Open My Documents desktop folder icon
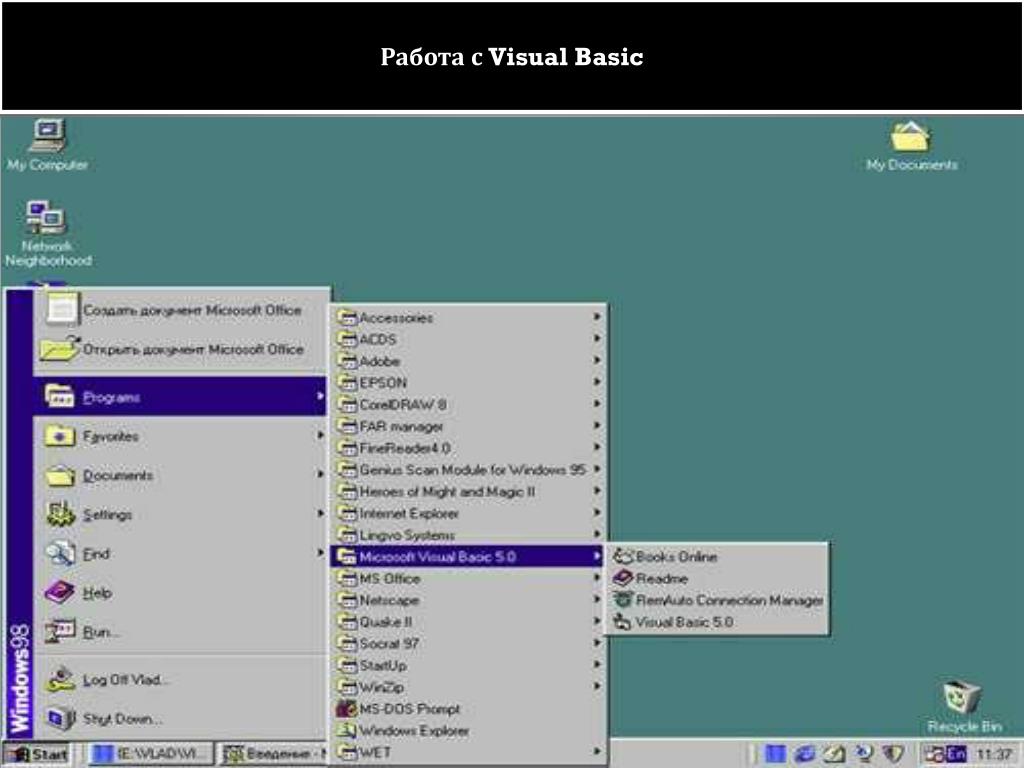1024x768 pixels. pos(912,146)
